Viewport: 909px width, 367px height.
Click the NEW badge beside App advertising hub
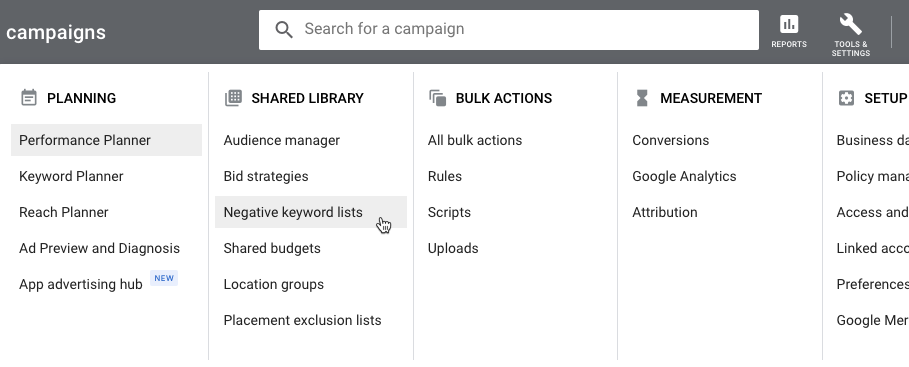[x=164, y=278]
